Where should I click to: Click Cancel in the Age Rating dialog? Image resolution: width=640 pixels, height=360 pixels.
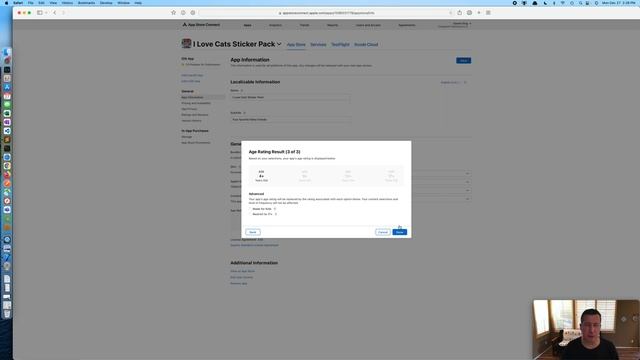tap(382, 232)
